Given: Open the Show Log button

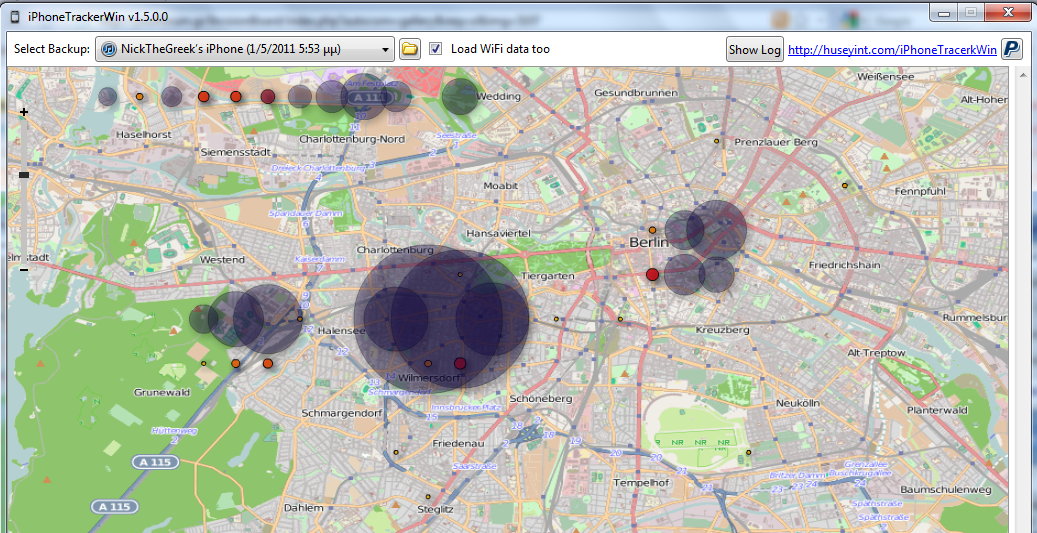Looking at the screenshot, I should tap(754, 50).
